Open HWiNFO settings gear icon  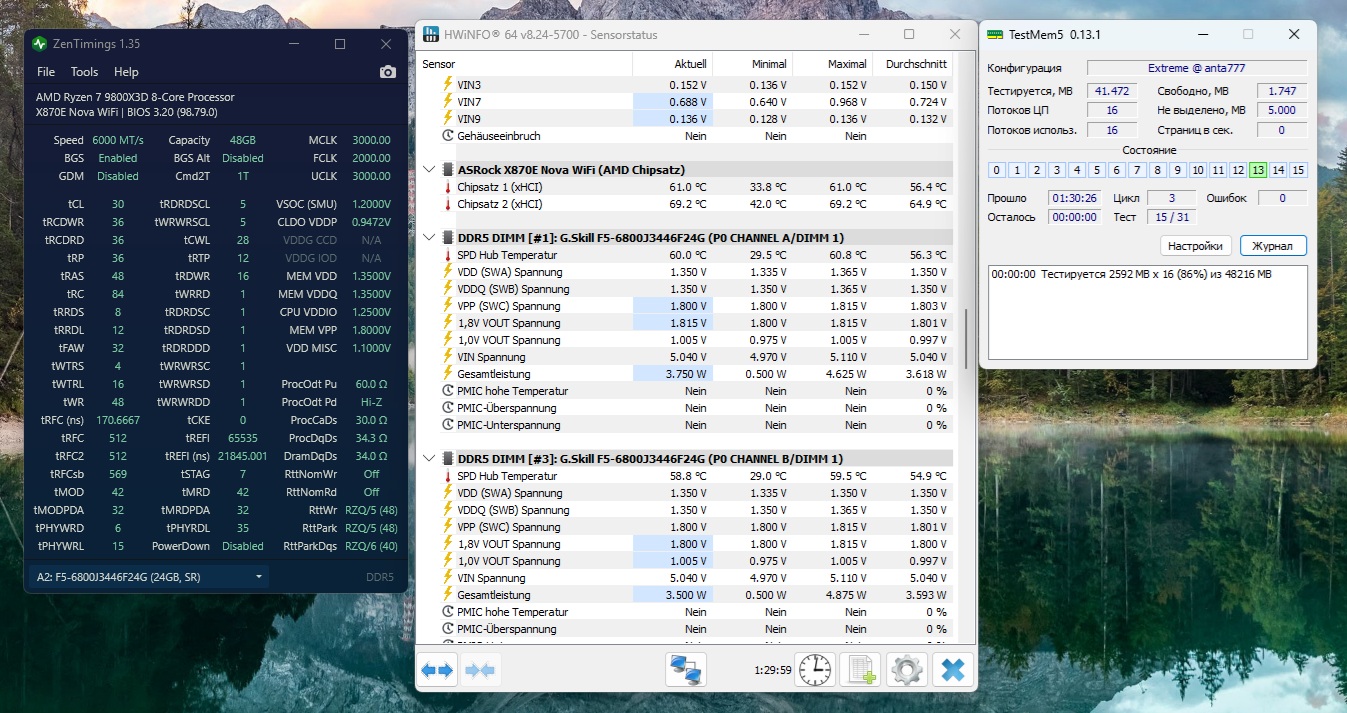pos(907,670)
